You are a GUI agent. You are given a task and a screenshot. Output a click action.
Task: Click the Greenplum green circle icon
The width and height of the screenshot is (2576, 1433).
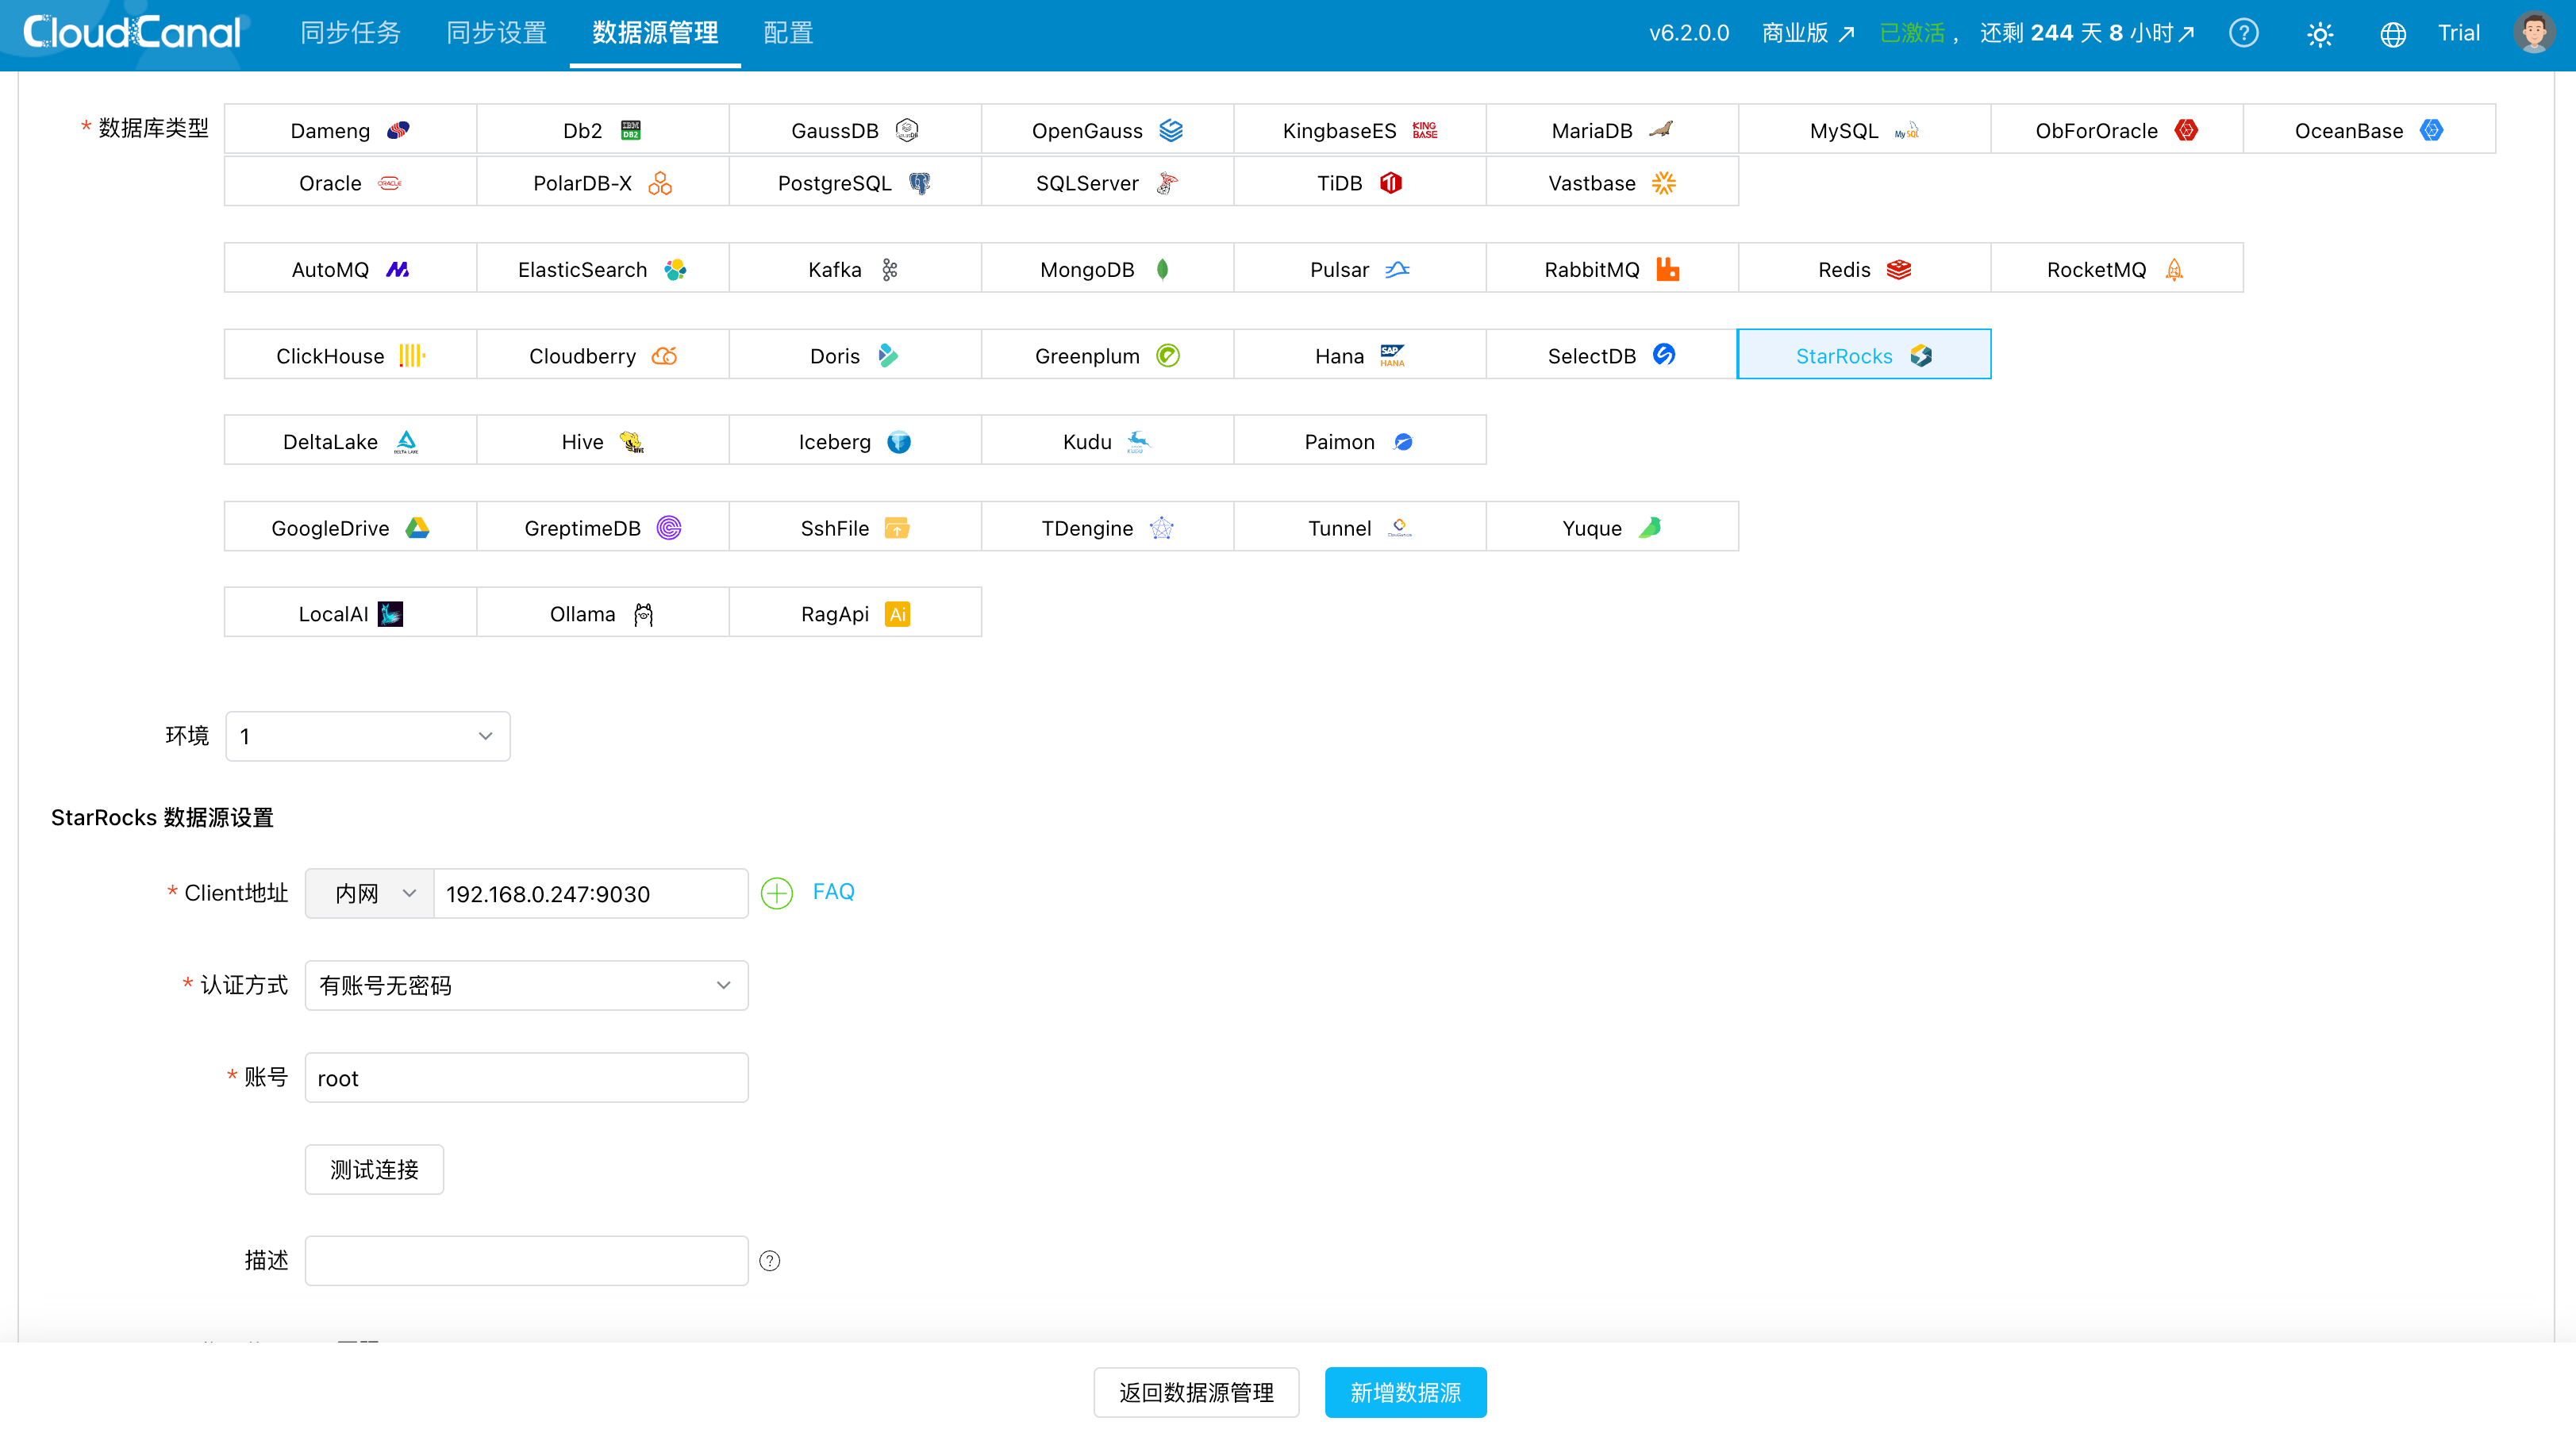1168,355
